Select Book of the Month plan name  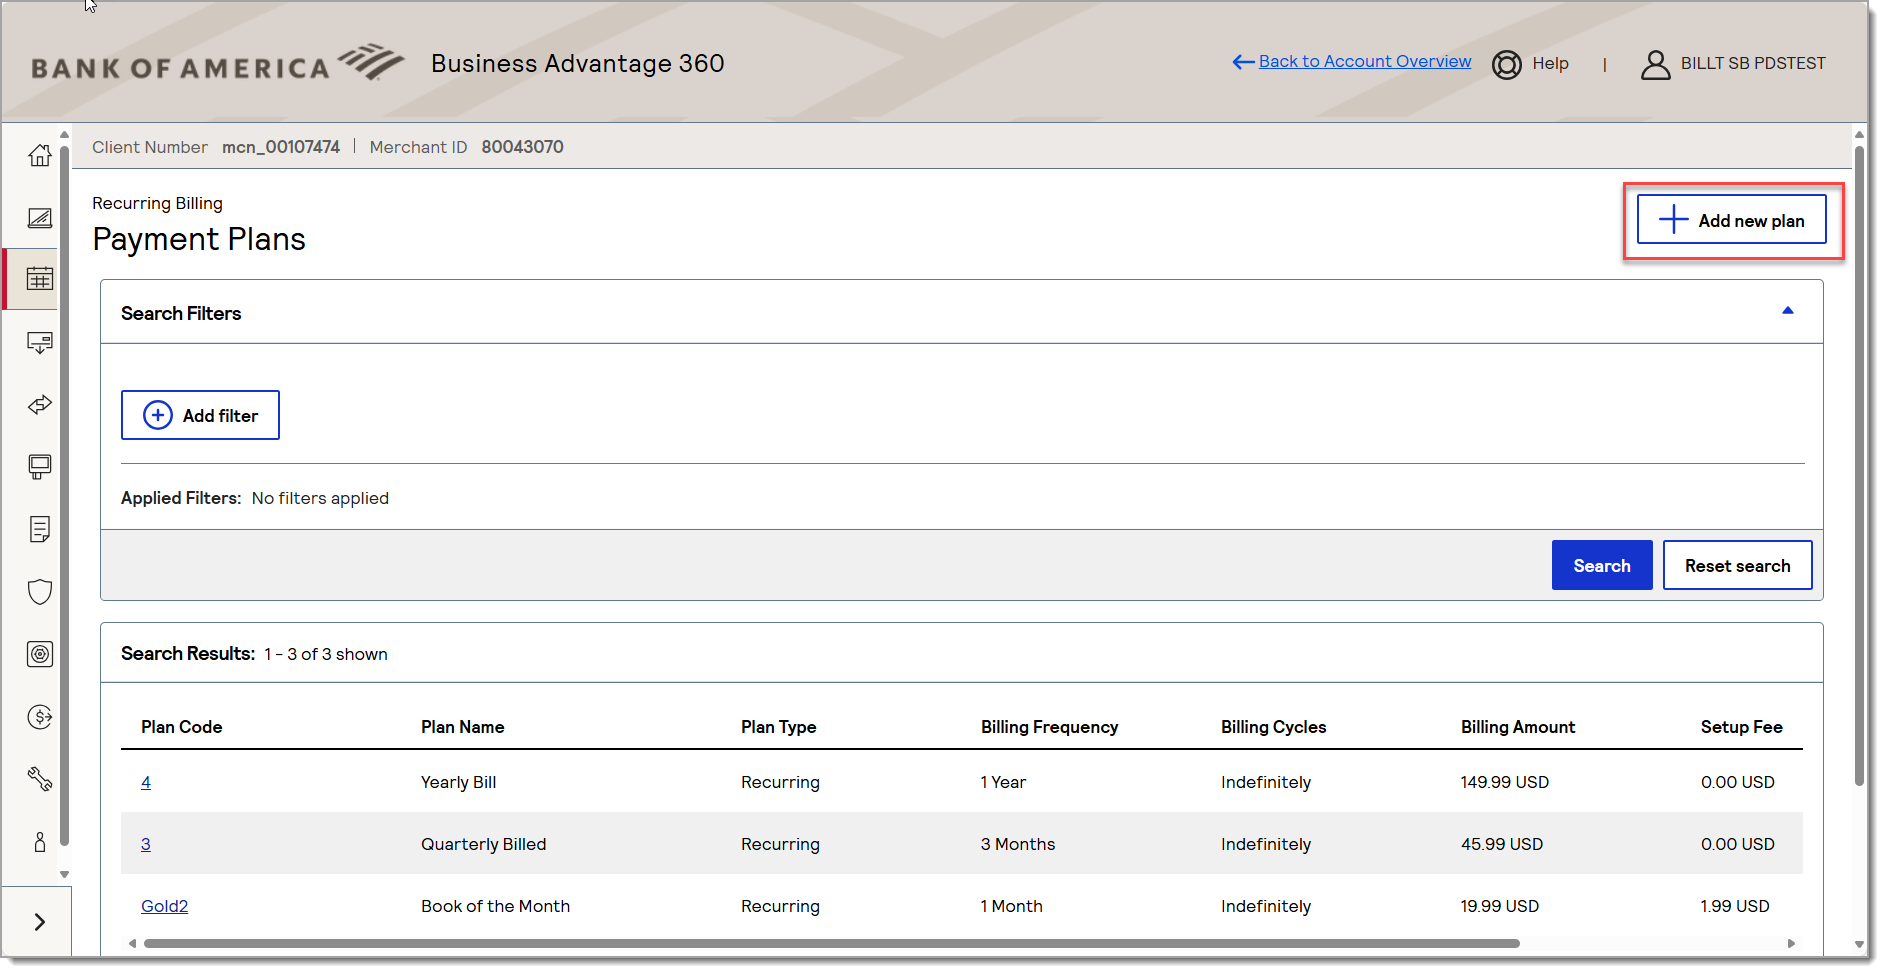(496, 907)
